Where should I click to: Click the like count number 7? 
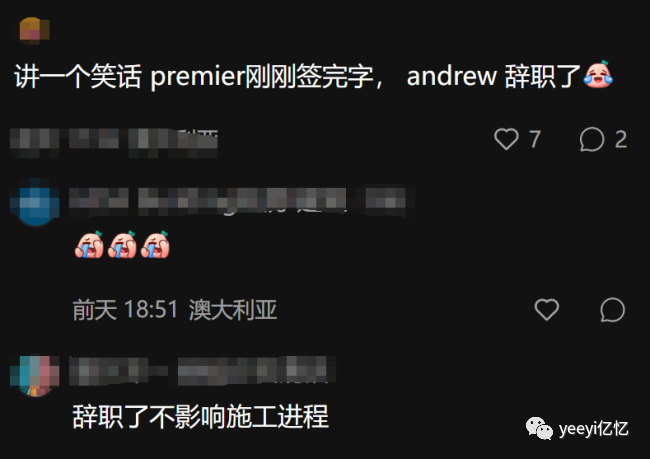535,139
